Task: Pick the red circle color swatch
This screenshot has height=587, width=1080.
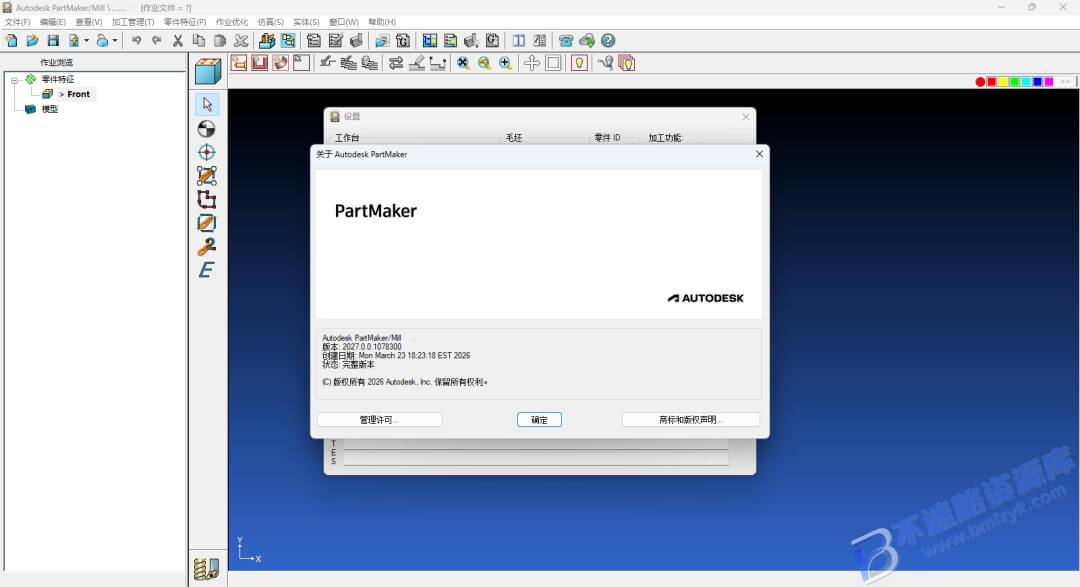Action: (980, 81)
